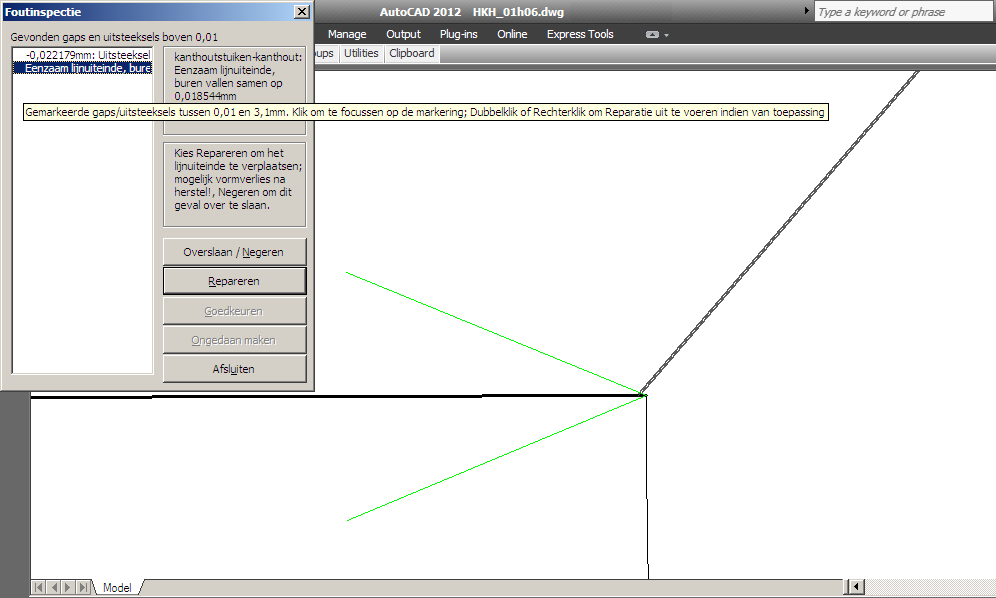Jump to first layout tab arrow
The height and width of the screenshot is (598, 996).
coord(39,587)
